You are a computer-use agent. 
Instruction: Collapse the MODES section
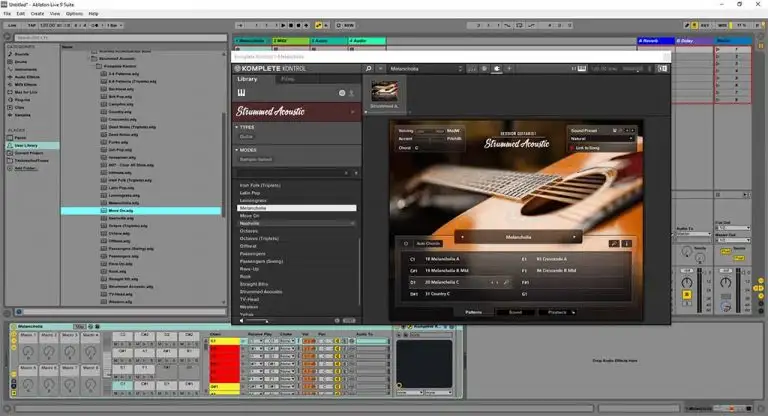coord(237,150)
